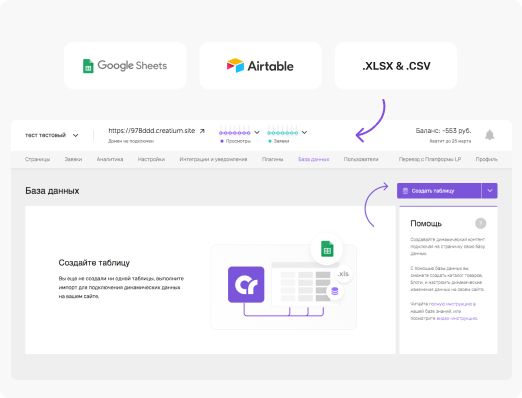Open Интеграции и уведомления tab

[x=213, y=159]
